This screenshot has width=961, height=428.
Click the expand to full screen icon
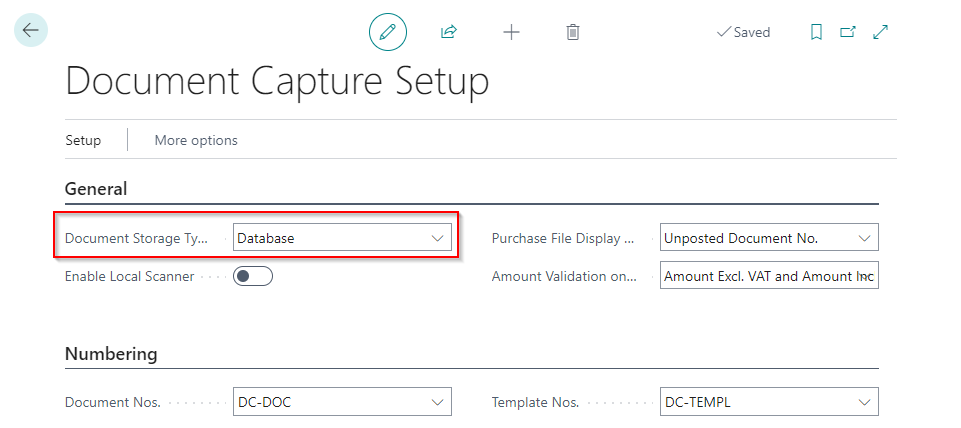coord(881,32)
